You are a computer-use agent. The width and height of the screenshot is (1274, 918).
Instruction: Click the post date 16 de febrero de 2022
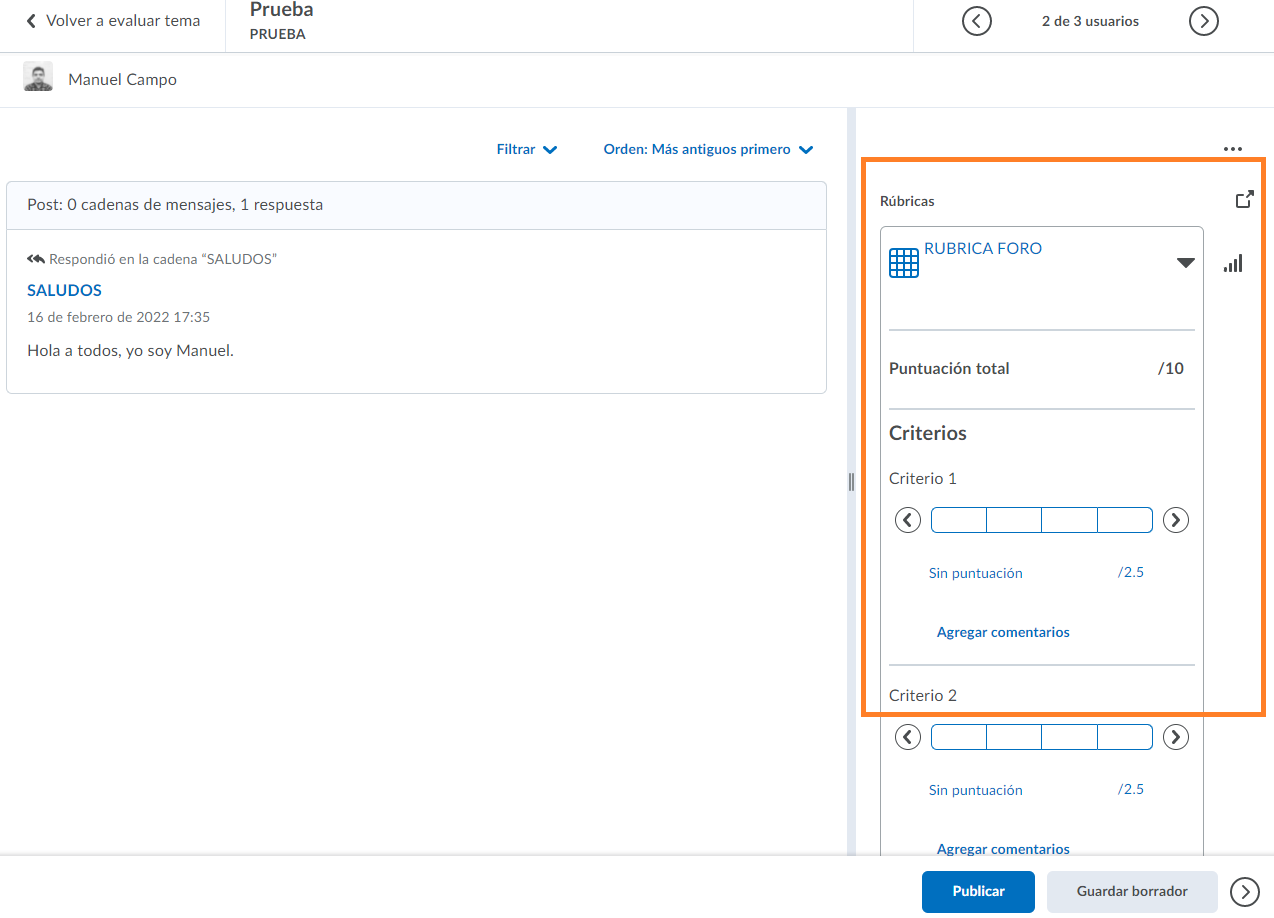click(x=118, y=317)
